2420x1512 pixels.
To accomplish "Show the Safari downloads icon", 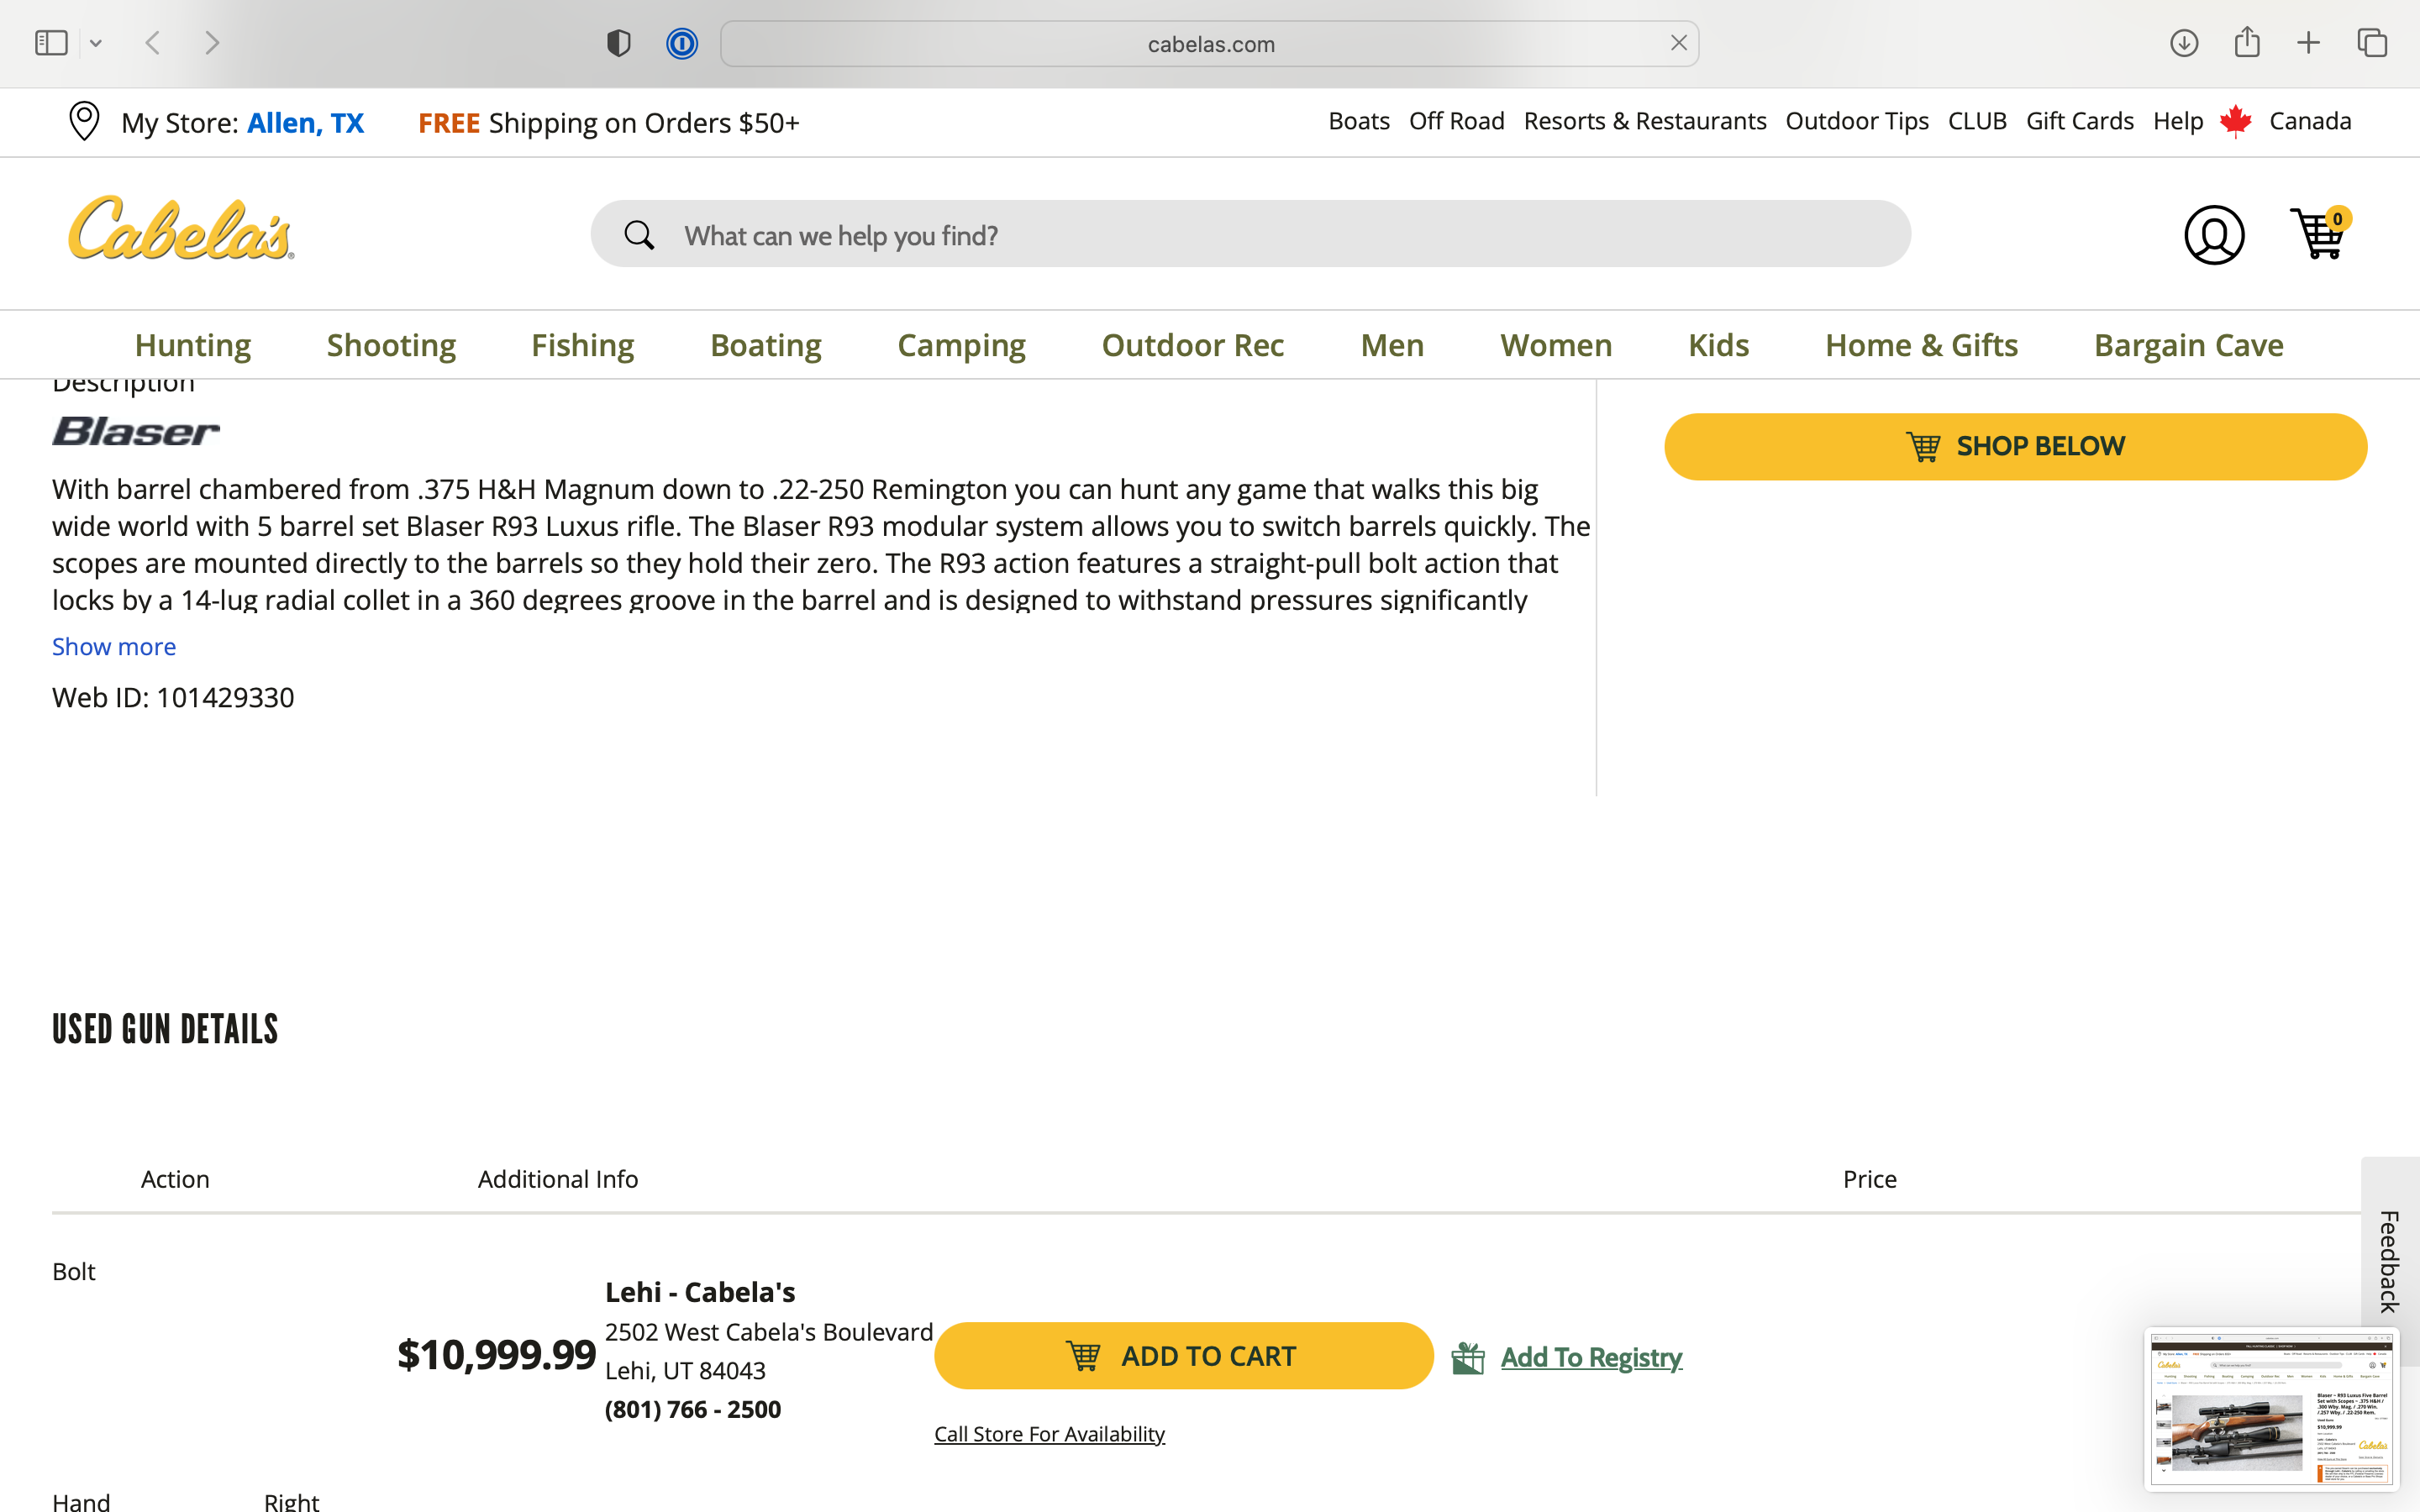I will [2184, 43].
